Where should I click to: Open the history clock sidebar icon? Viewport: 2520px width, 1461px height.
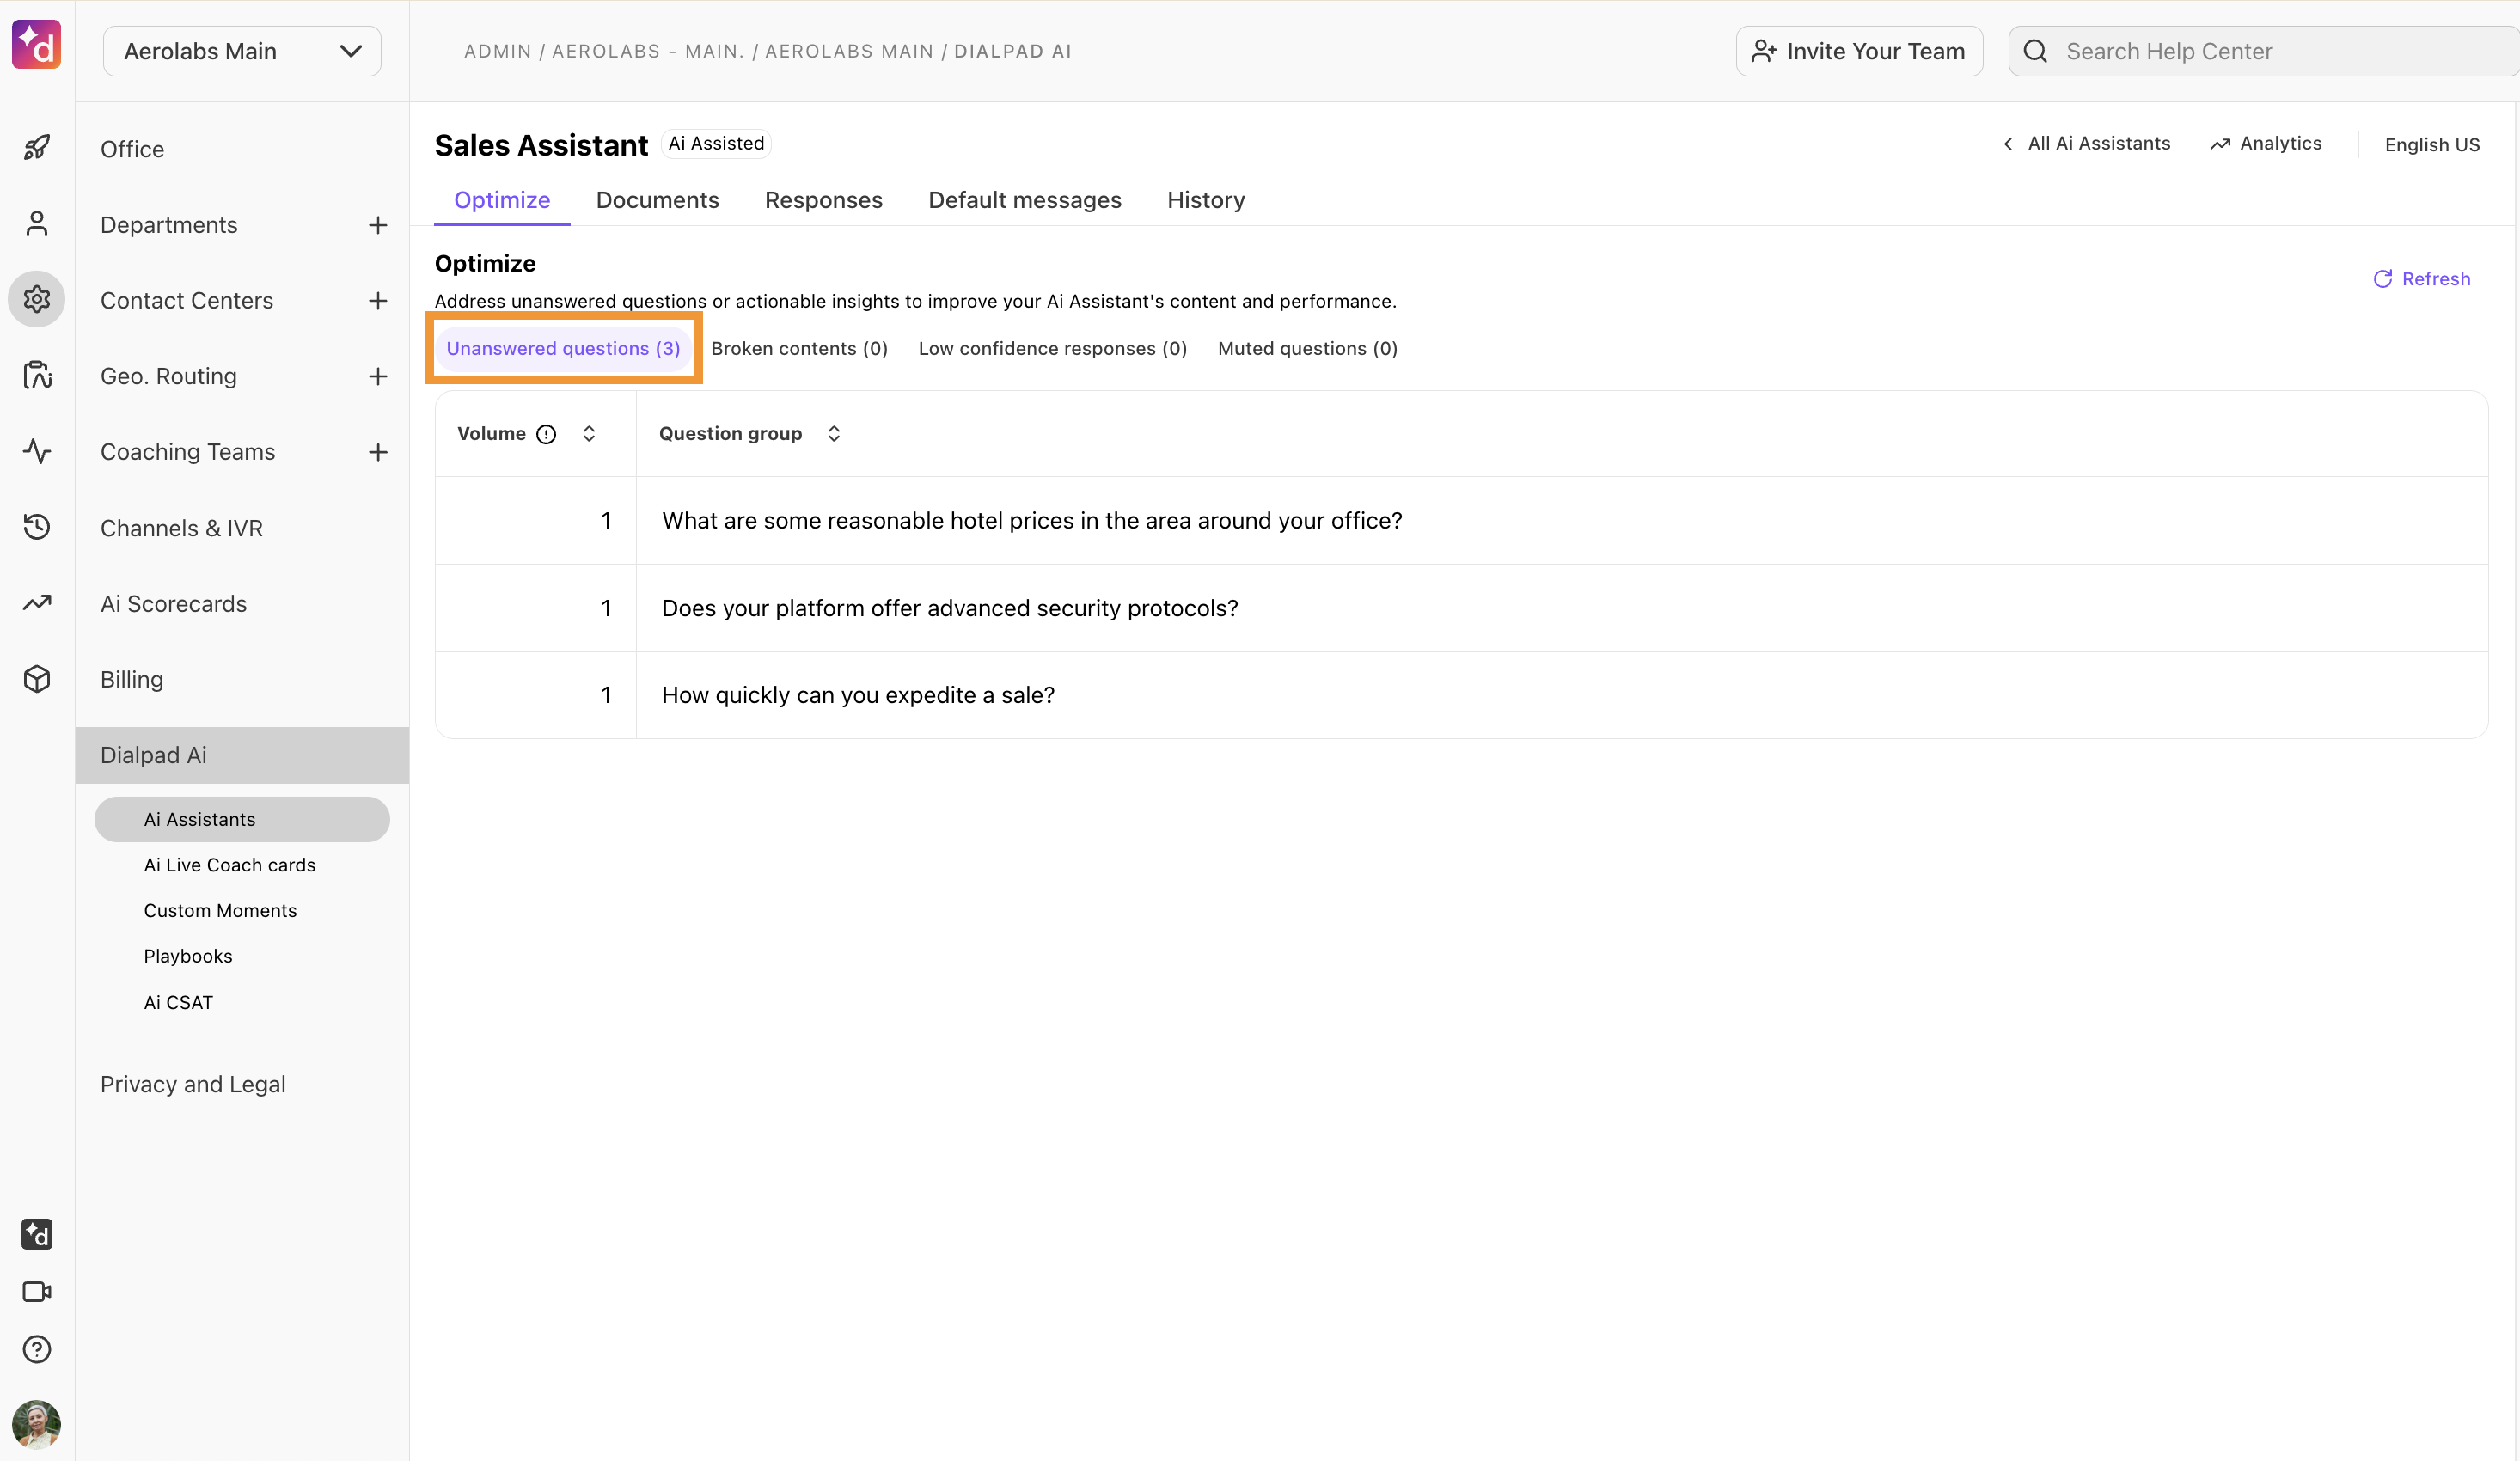37,527
